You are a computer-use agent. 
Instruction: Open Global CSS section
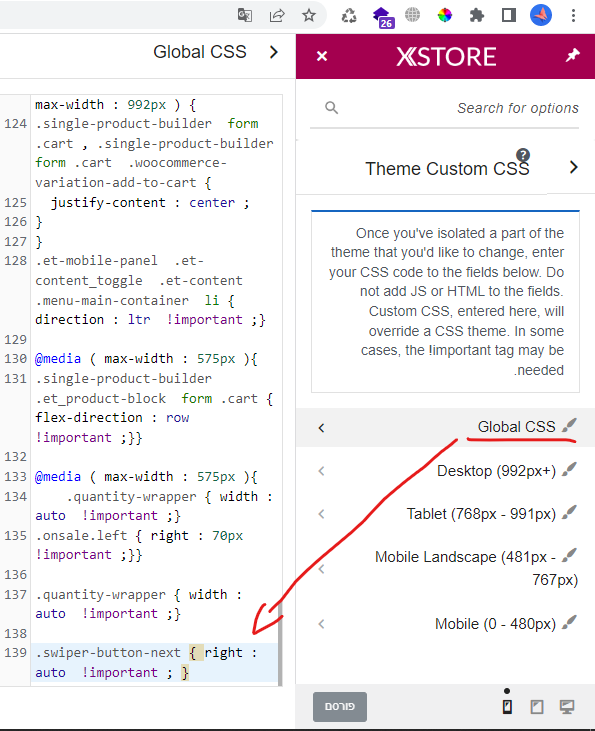(445, 427)
